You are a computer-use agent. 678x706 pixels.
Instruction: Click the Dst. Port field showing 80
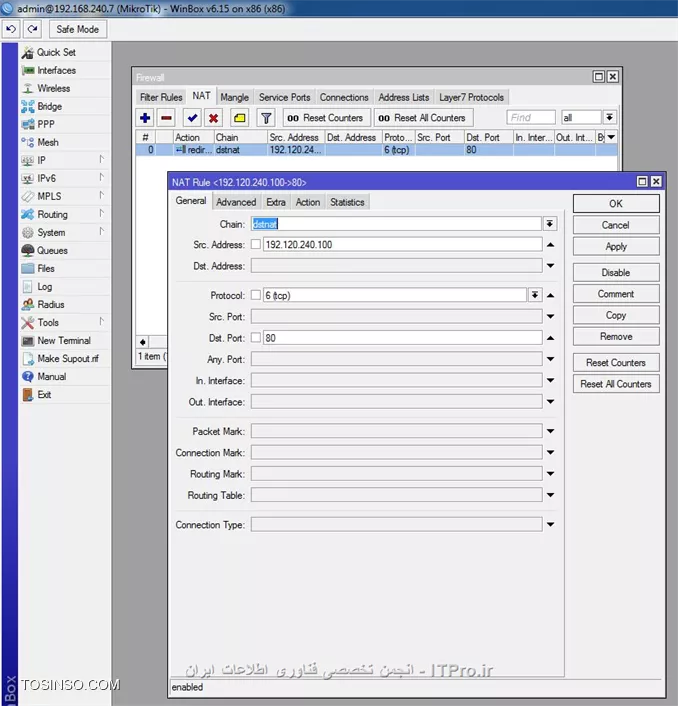402,338
